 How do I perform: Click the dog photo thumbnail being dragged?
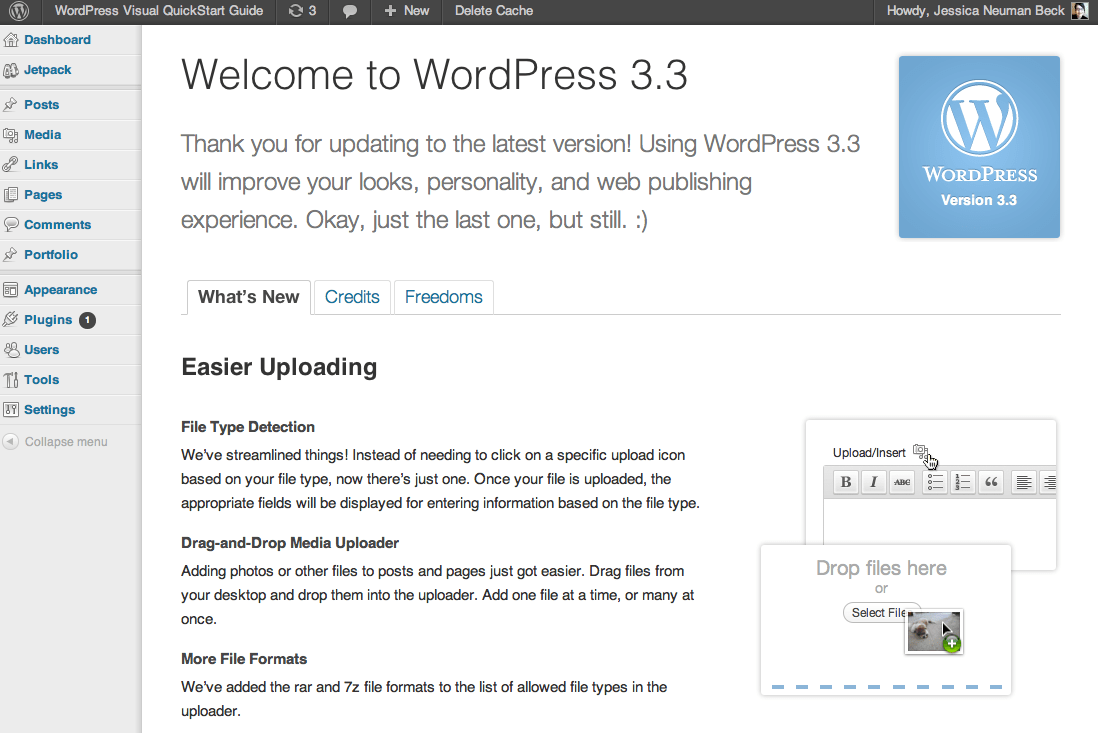(933, 631)
